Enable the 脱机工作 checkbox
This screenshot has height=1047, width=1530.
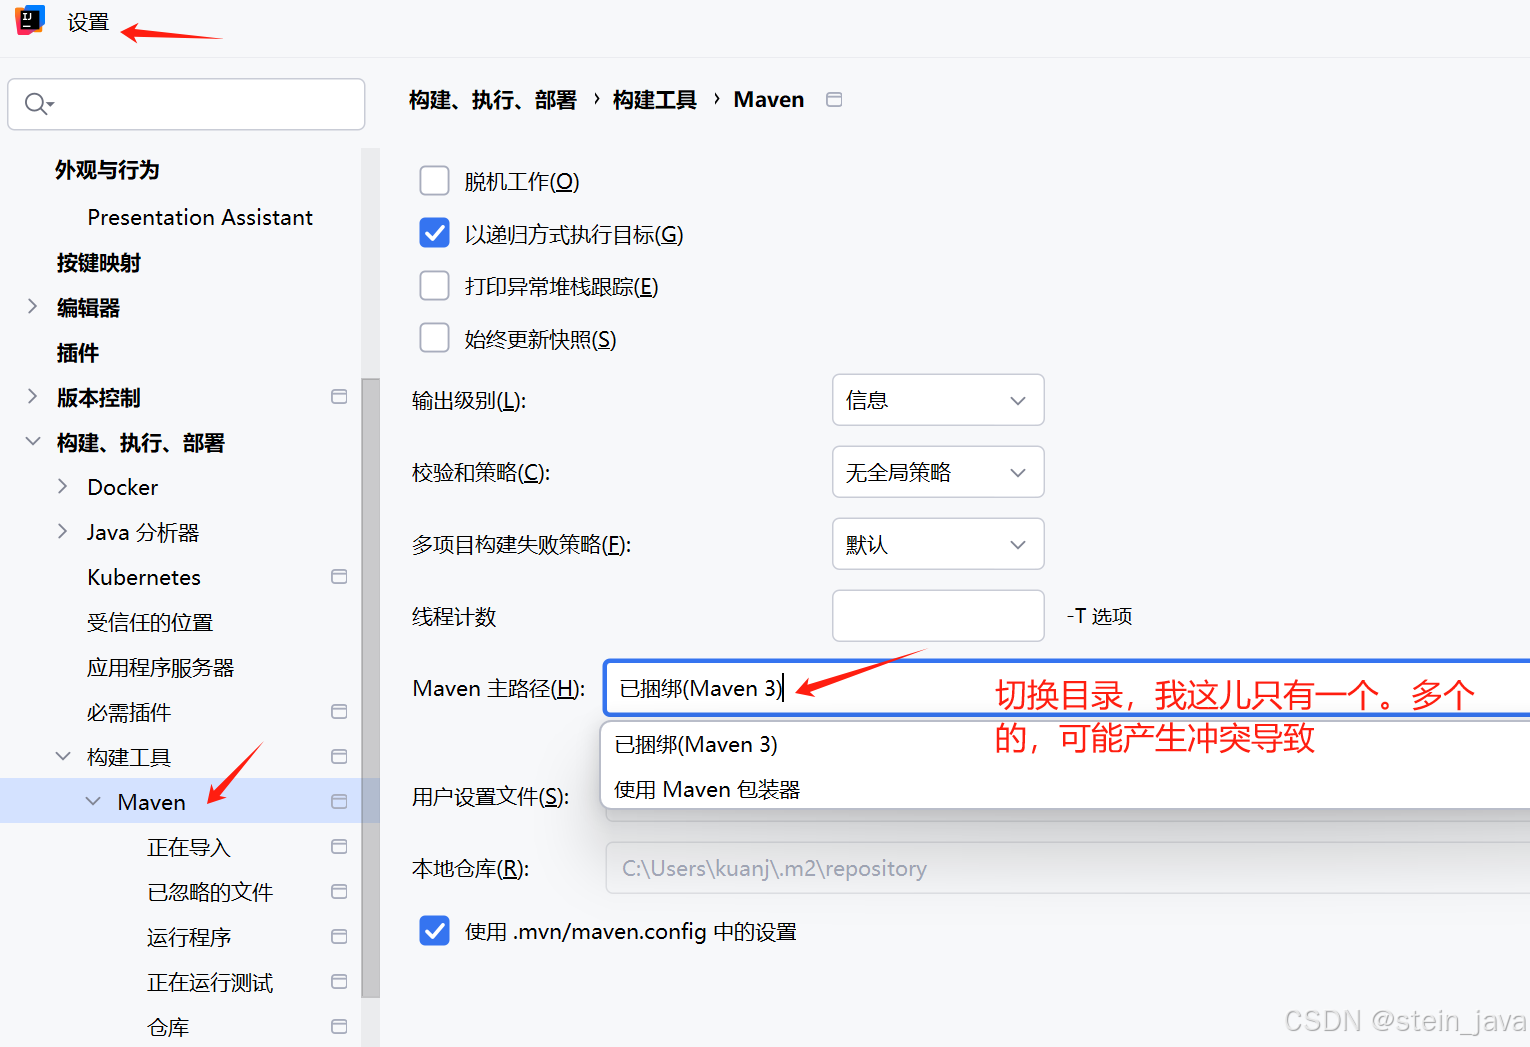point(434,181)
